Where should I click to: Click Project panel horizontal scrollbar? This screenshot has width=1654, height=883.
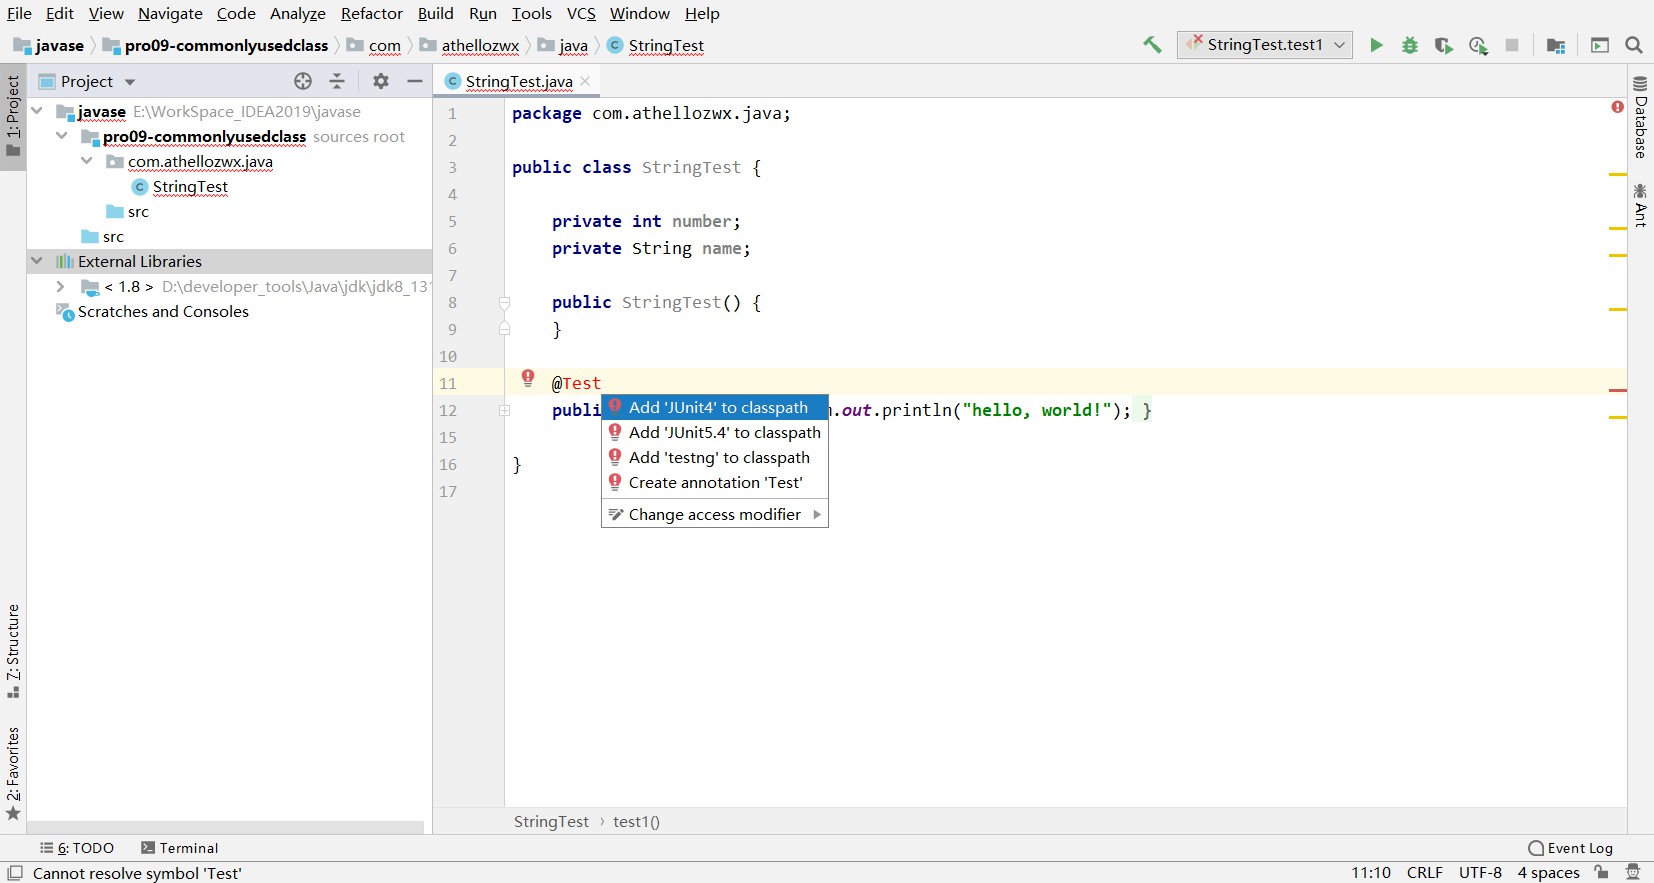tap(225, 828)
